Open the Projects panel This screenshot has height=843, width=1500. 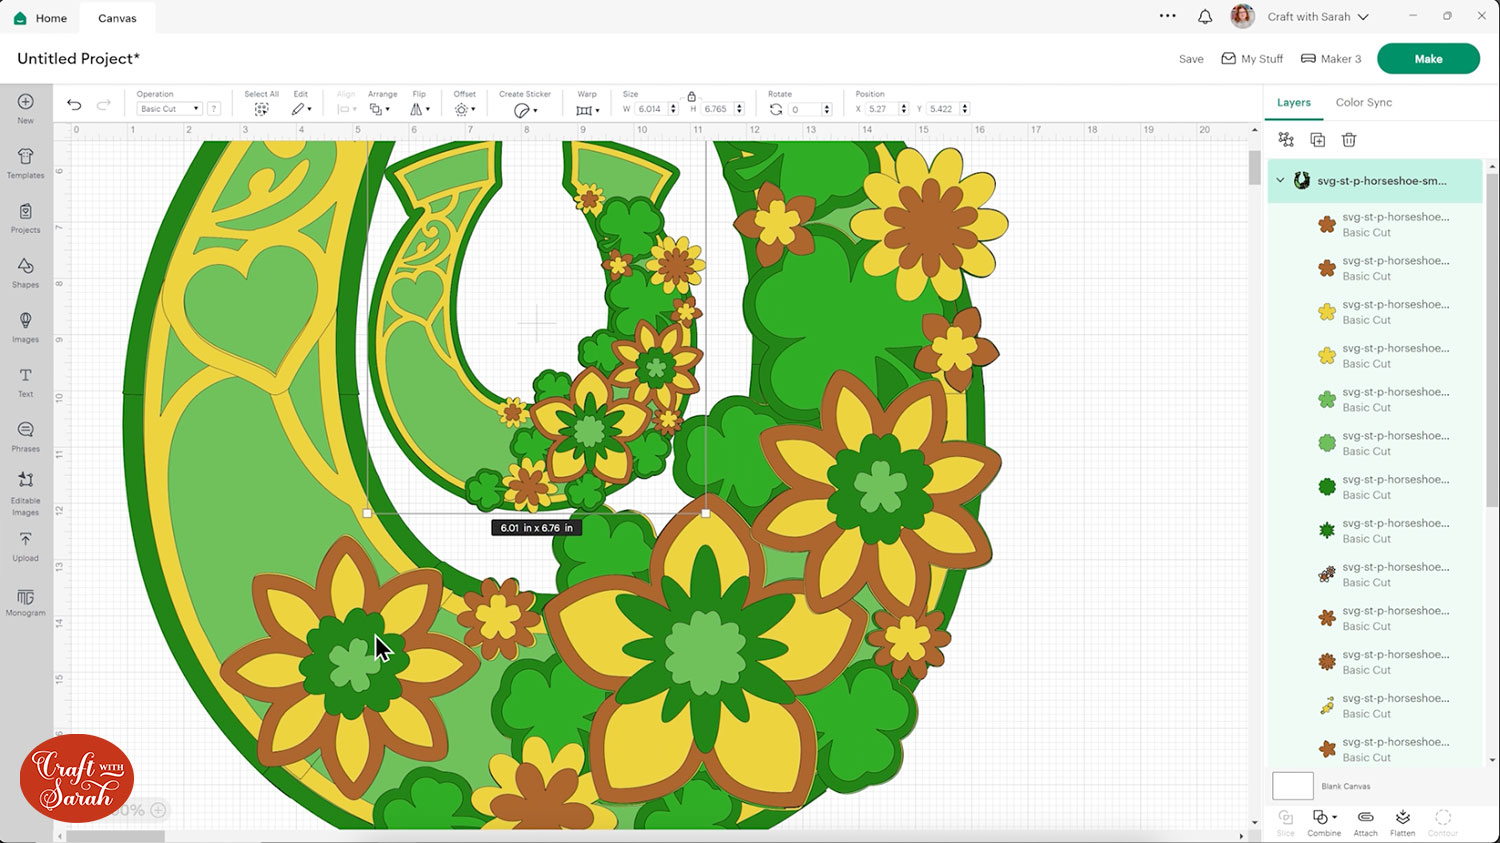25,218
